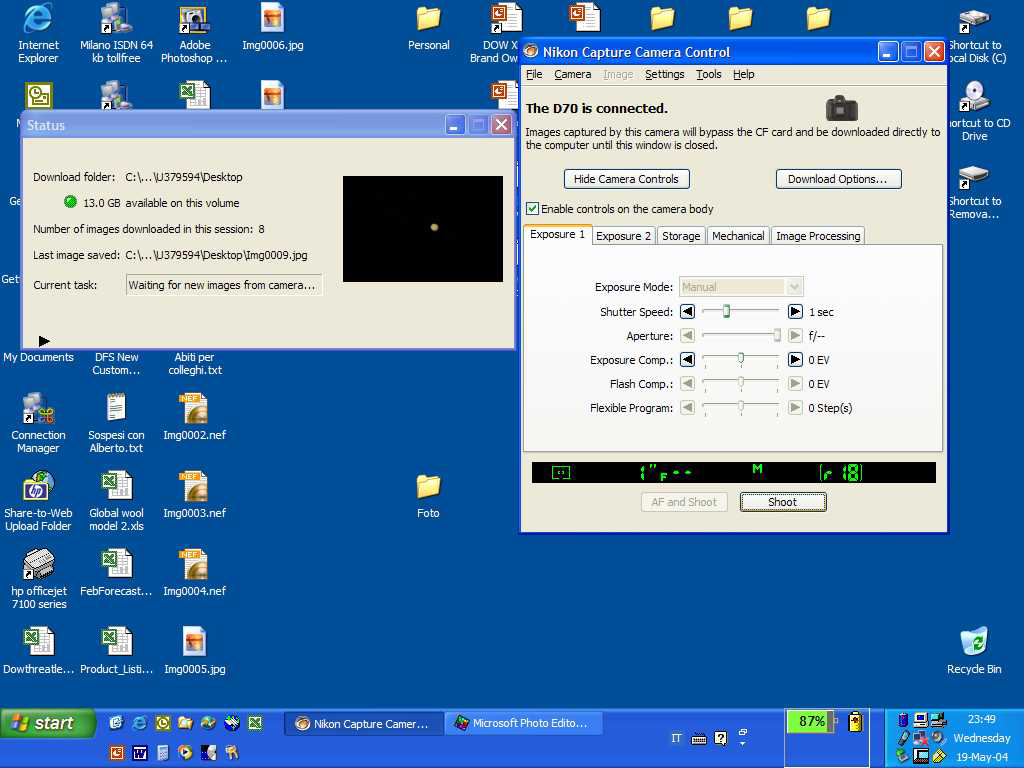Click the expand arrow in Status window
The image size is (1024, 768).
44,341
